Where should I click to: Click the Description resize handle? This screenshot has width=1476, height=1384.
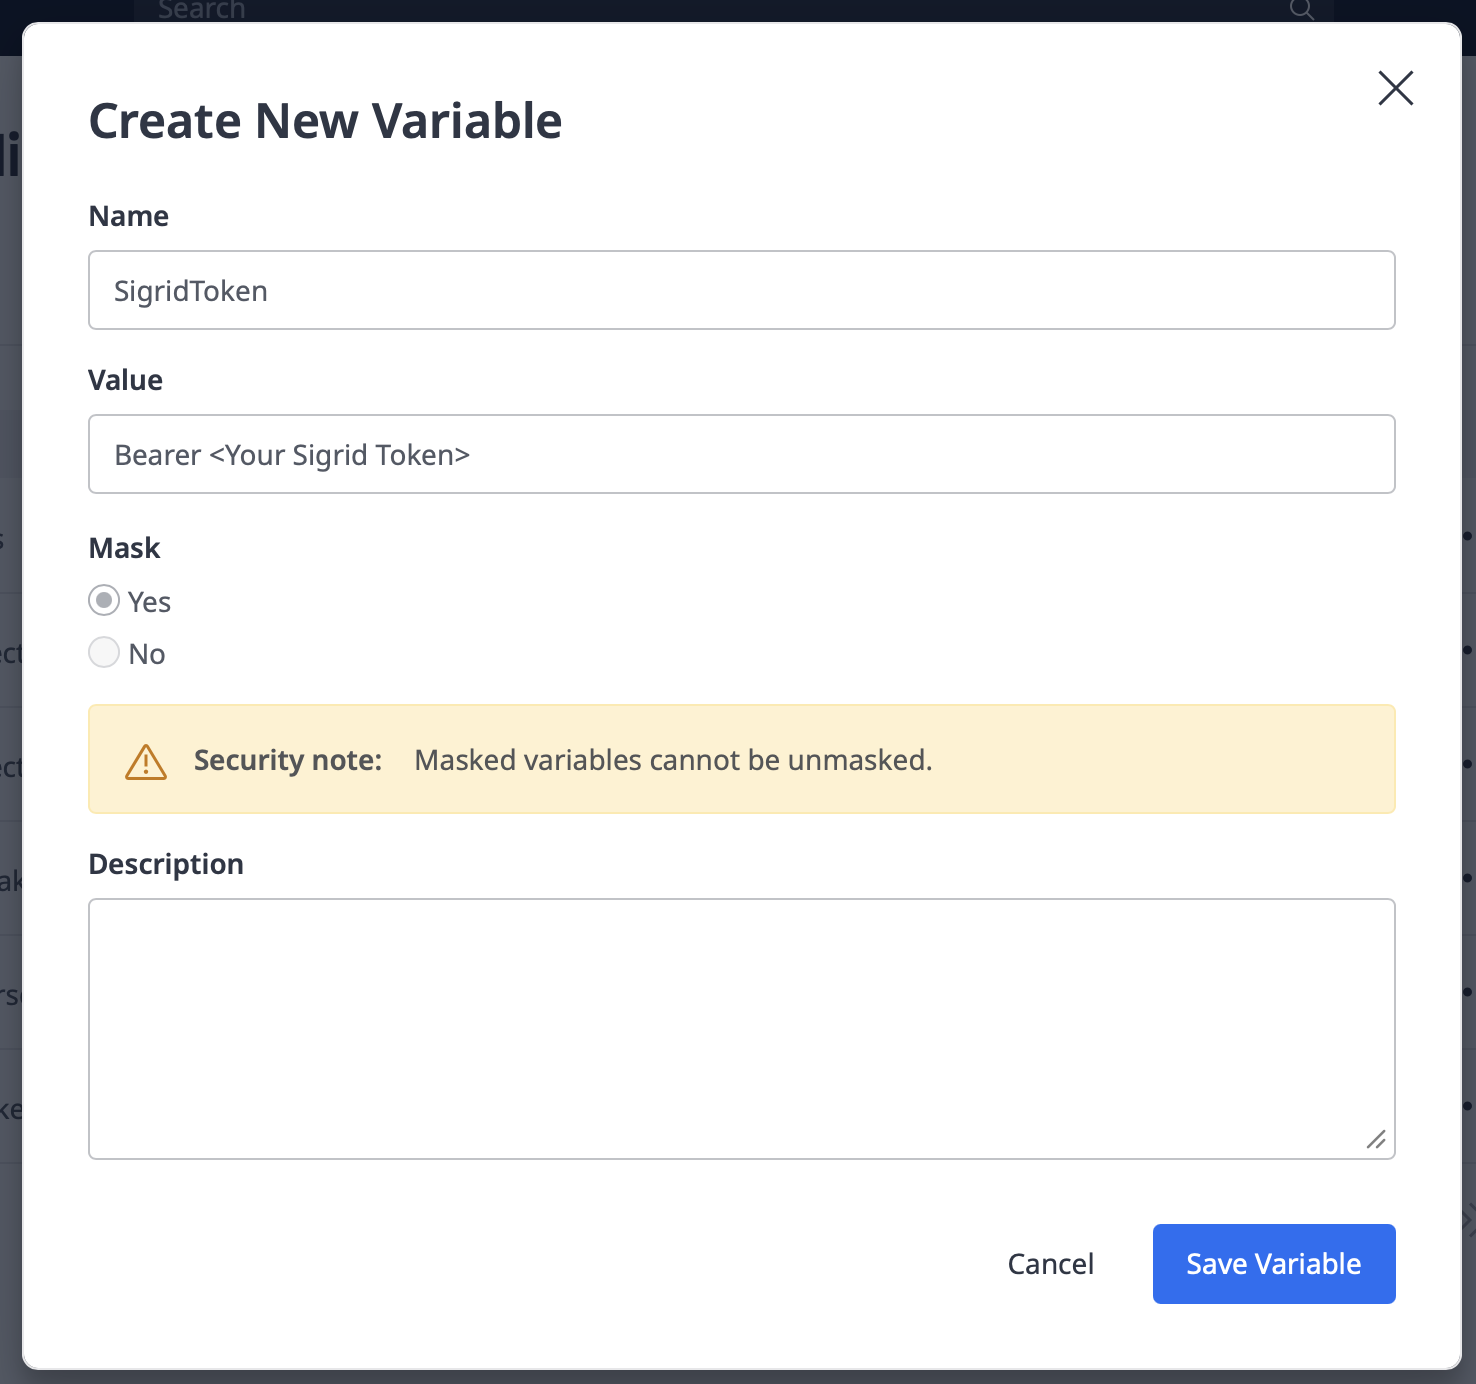click(x=1376, y=1140)
